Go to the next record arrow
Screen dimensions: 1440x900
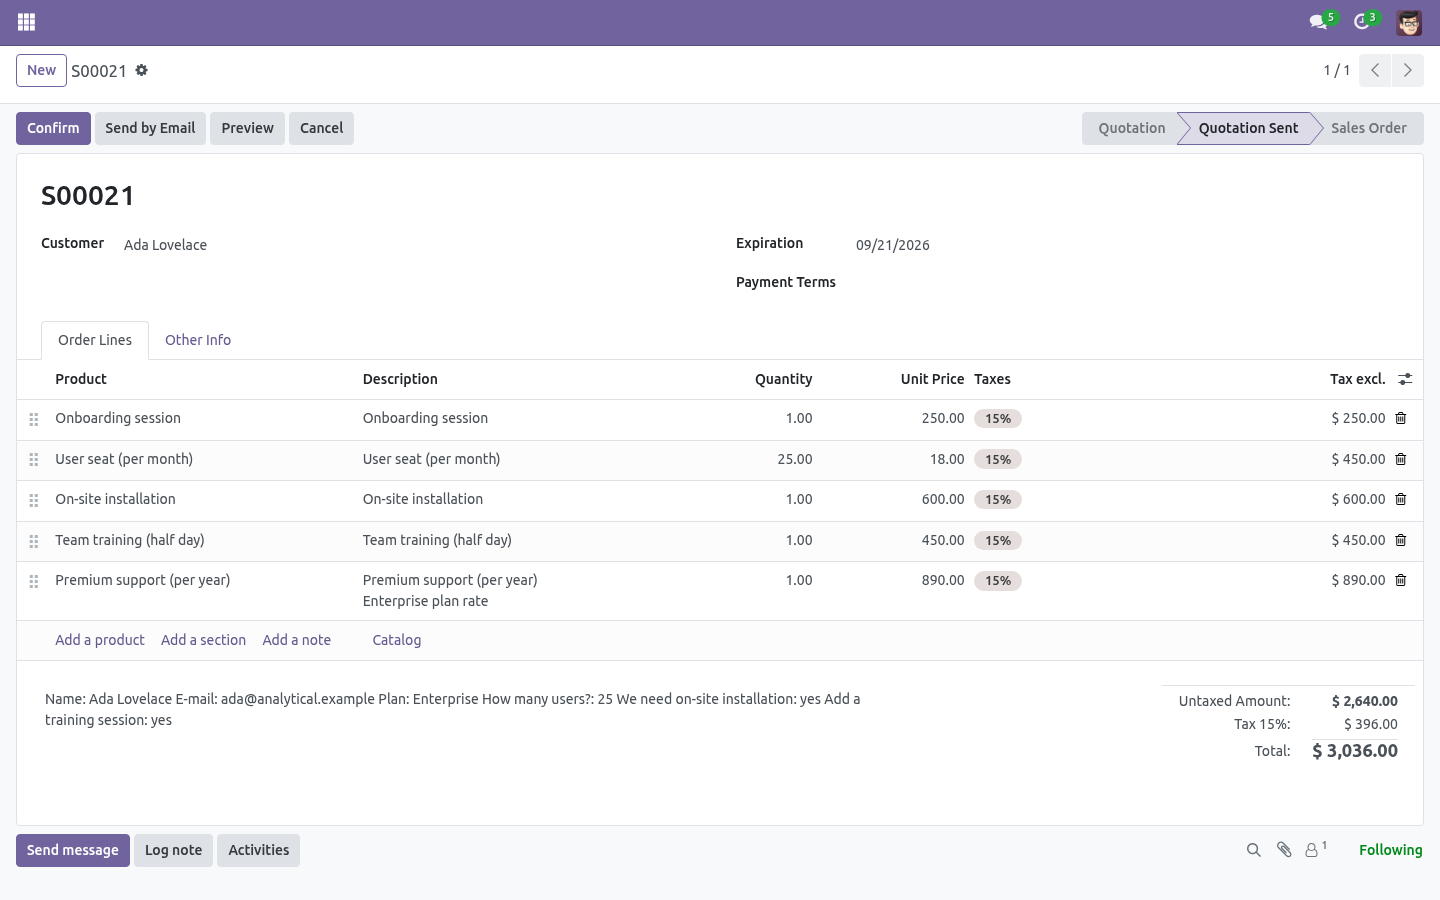coord(1408,70)
